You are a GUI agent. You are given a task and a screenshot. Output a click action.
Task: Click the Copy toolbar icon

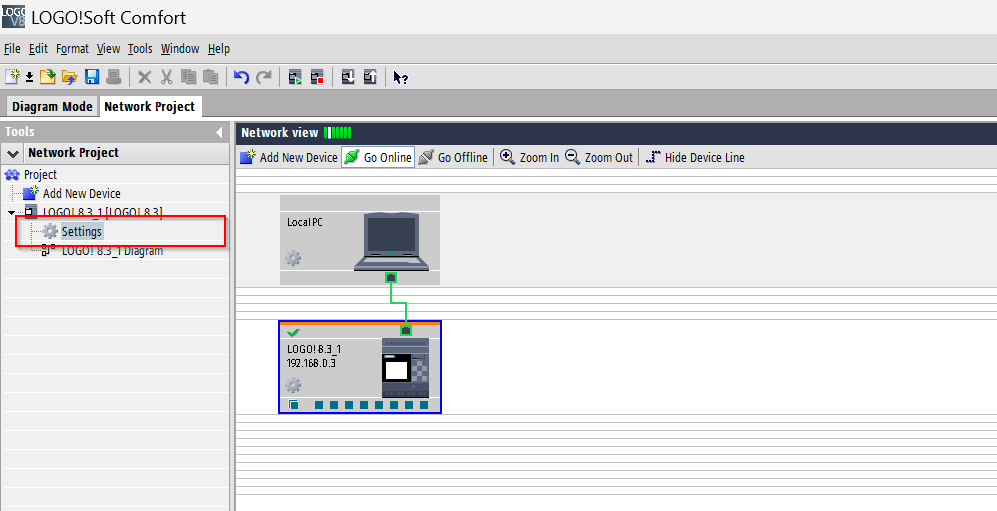[x=188, y=77]
